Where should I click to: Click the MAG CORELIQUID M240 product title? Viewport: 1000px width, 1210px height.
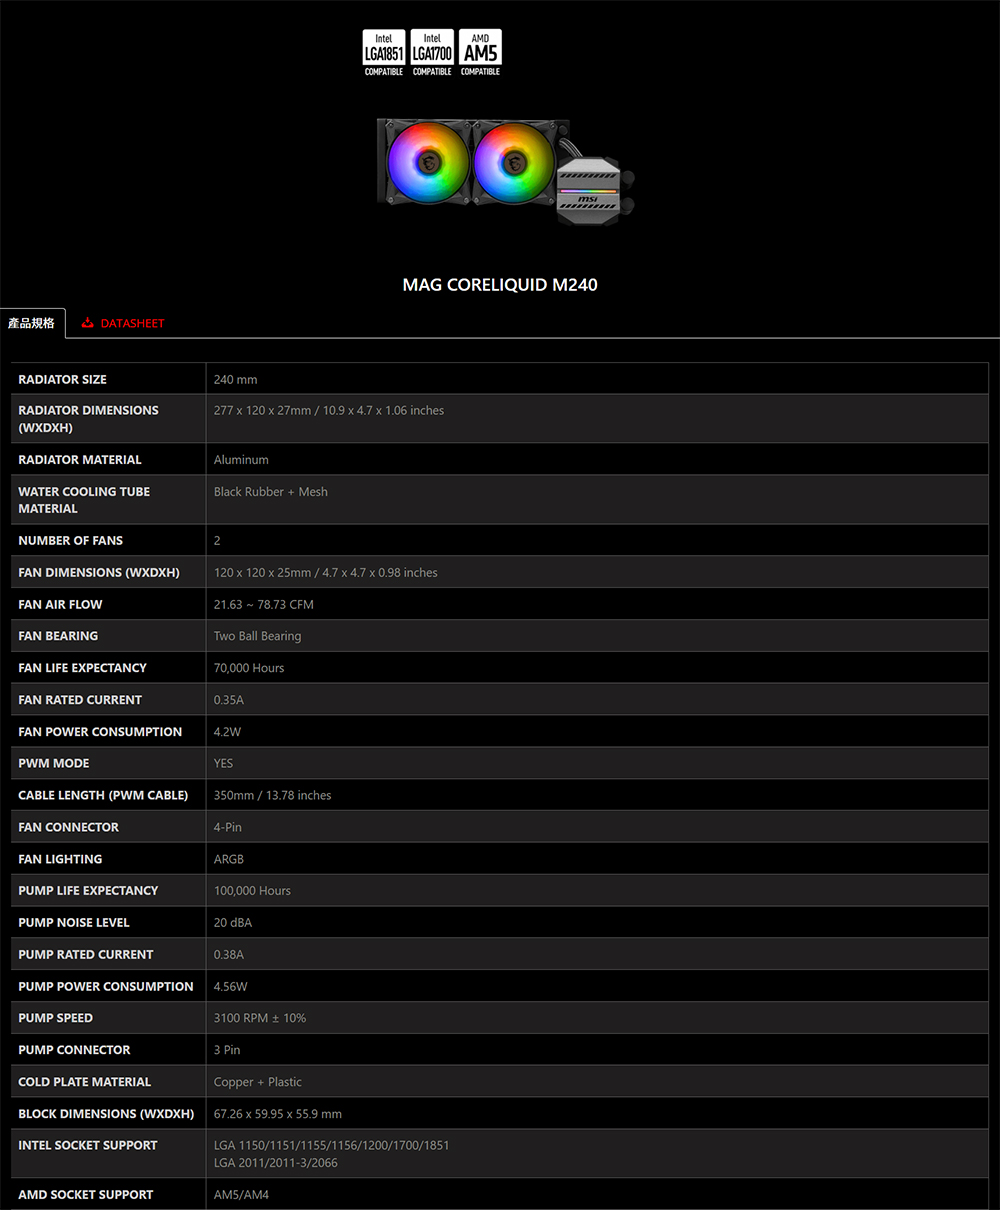tap(500, 285)
